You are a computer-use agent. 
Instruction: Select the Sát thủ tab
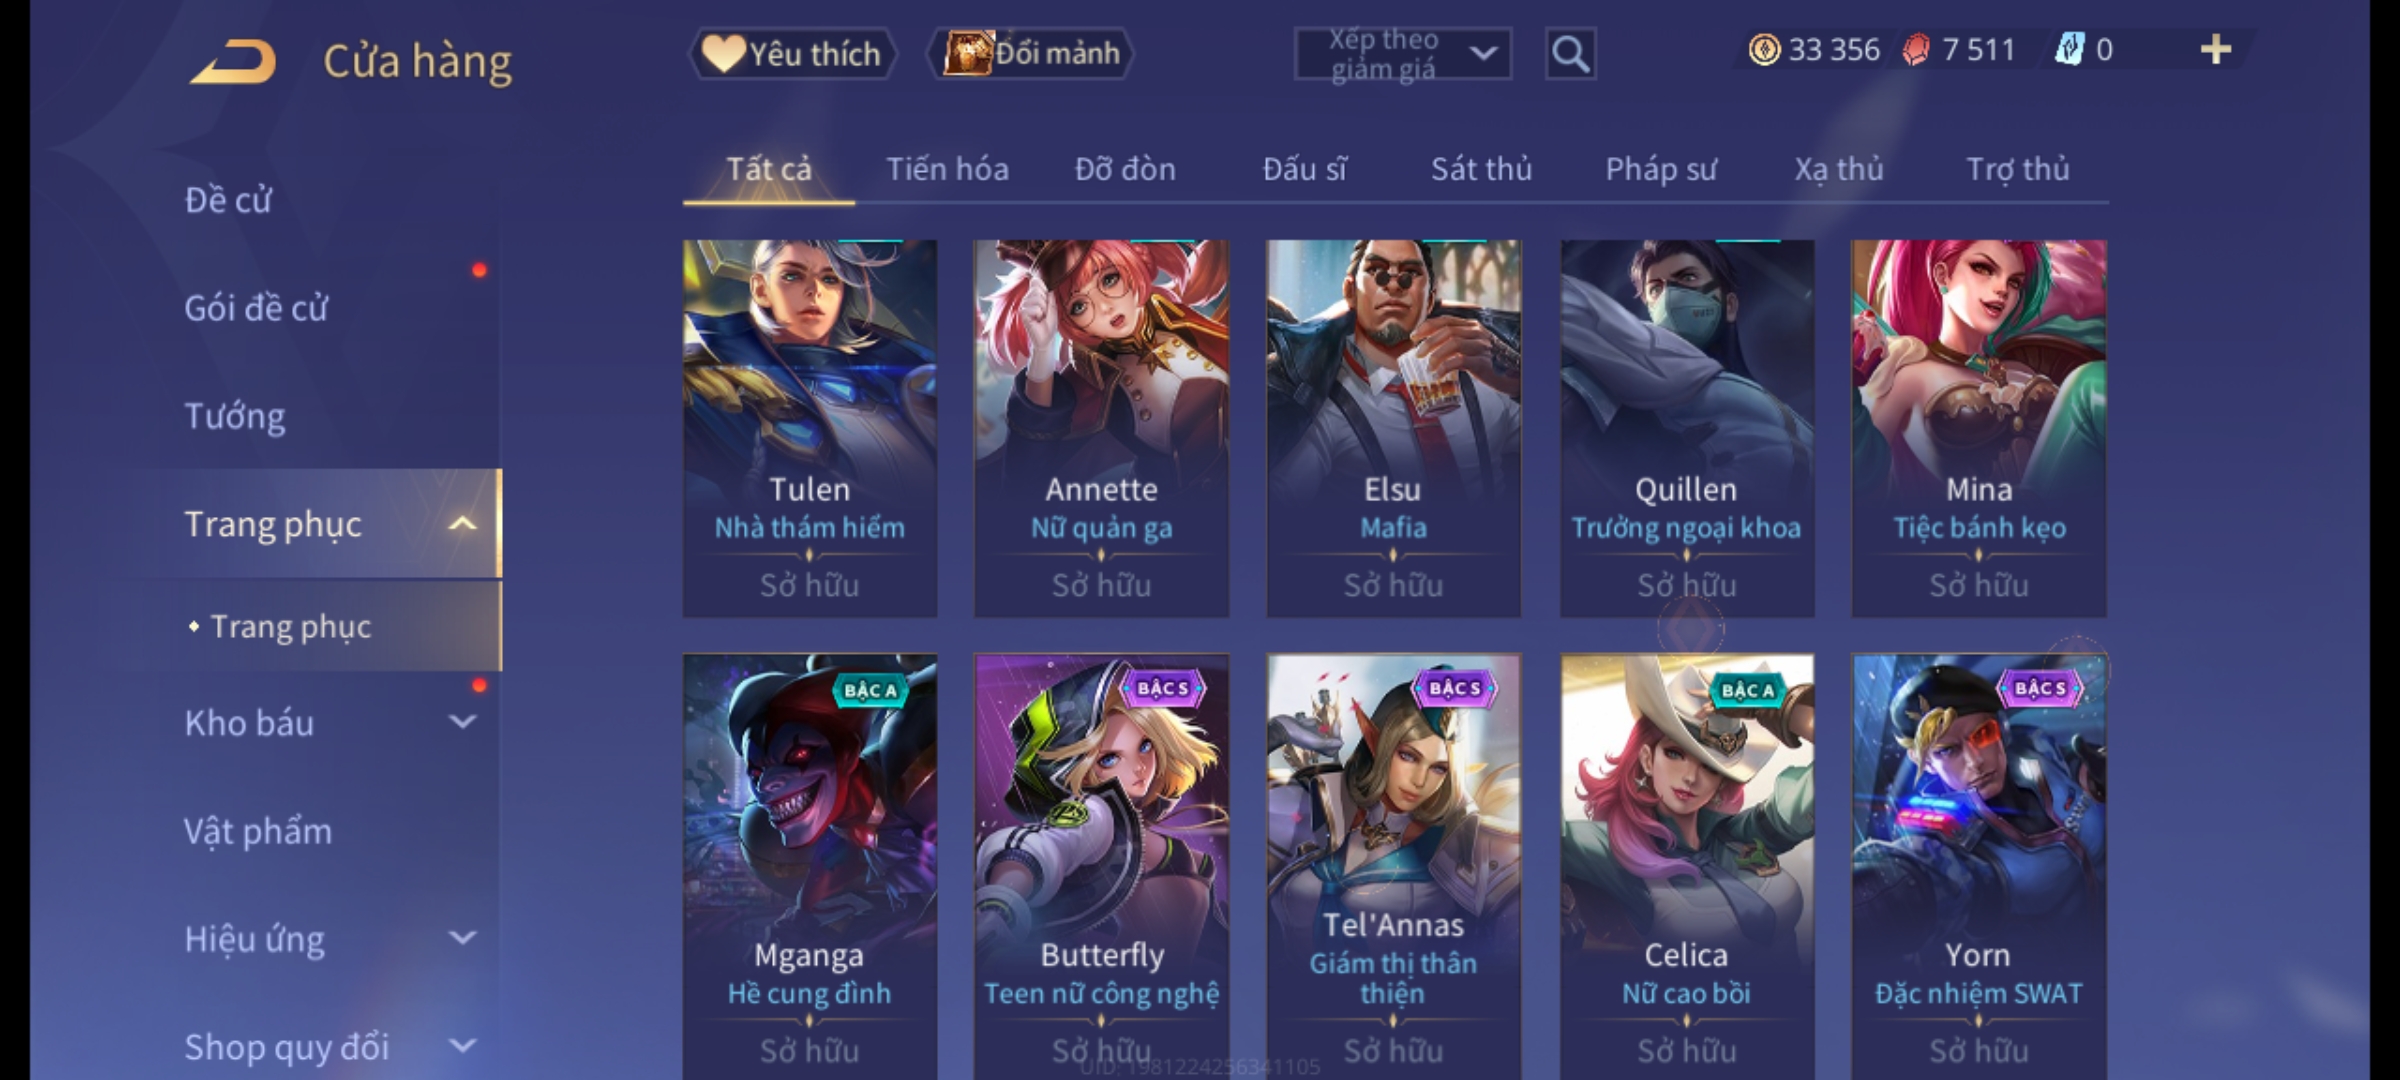pyautogui.click(x=1481, y=169)
